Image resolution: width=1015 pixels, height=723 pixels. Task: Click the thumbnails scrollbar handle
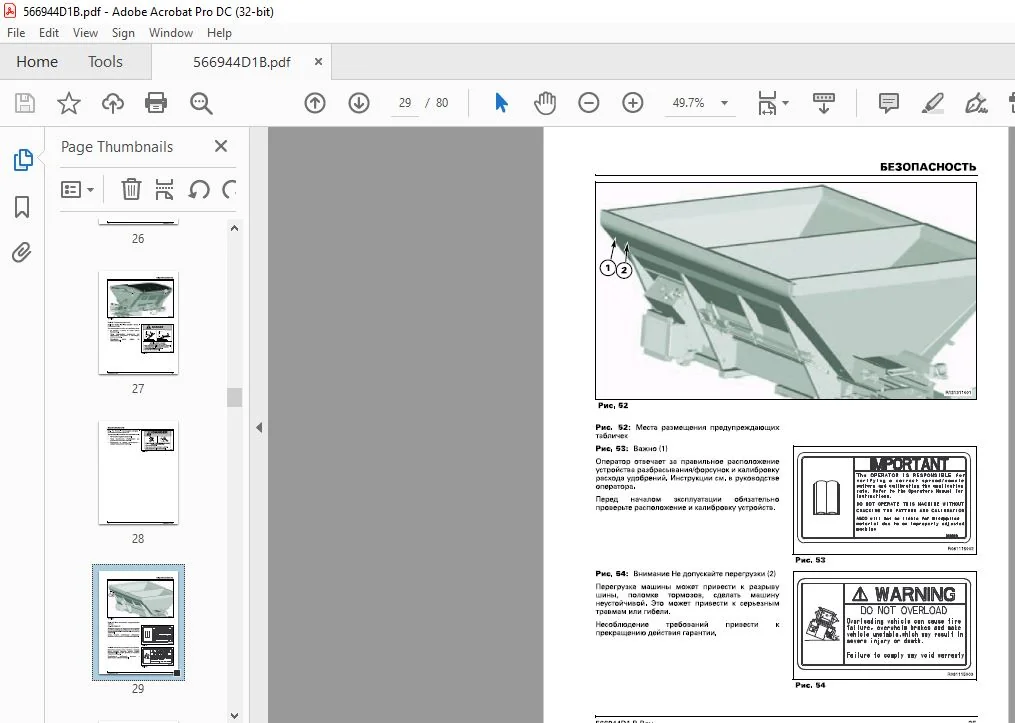[234, 397]
